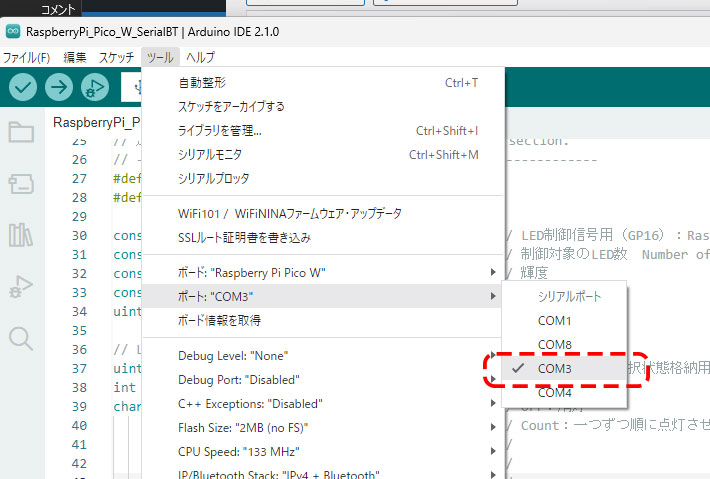Expand the C++ Exceptions: "Disabled" submenu
Image resolution: width=710 pixels, height=479 pixels.
point(322,404)
